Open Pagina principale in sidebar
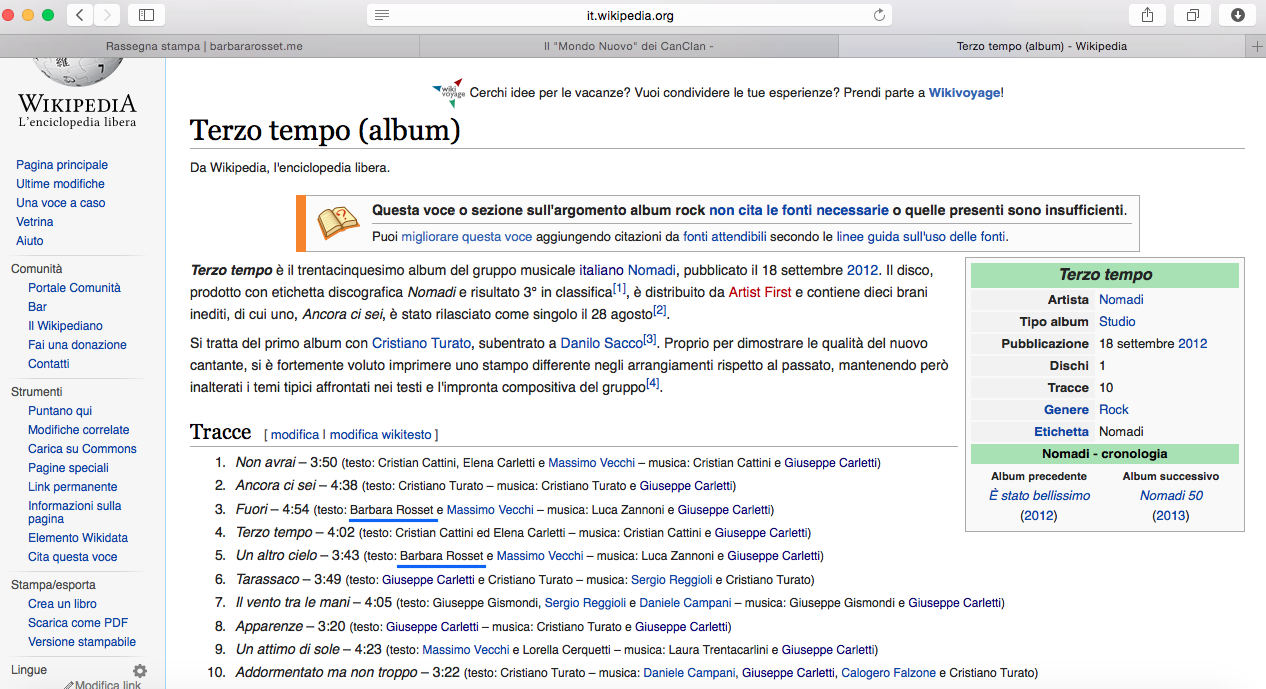 click(62, 165)
